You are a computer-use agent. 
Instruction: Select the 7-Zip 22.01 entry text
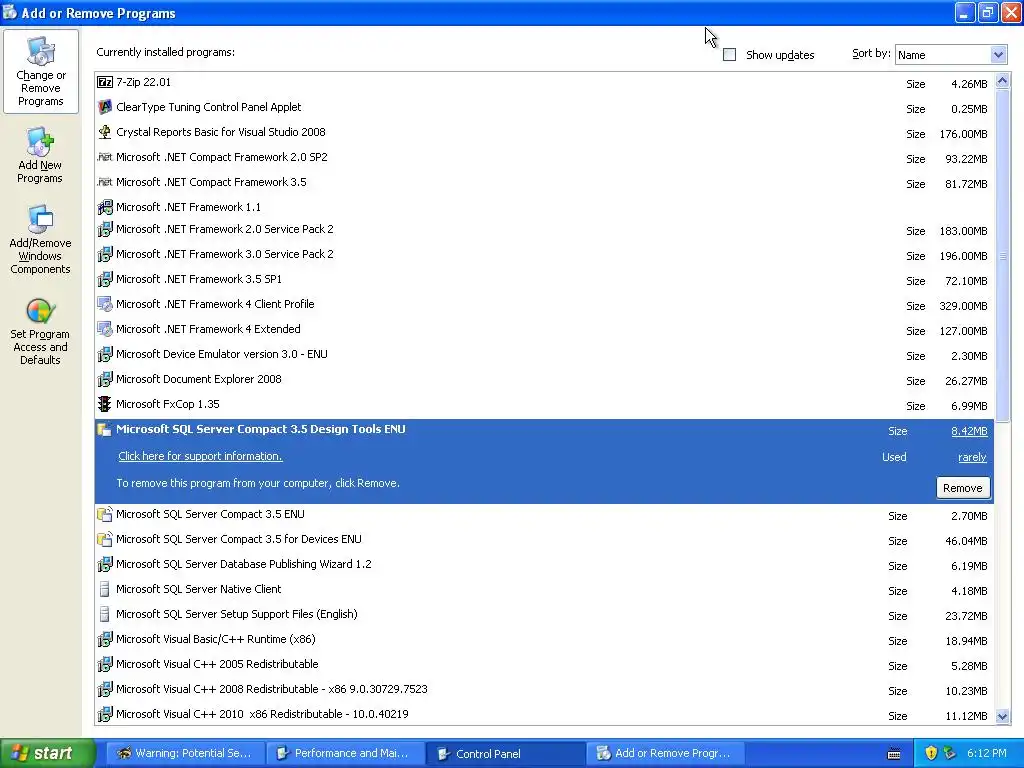[x=143, y=82]
